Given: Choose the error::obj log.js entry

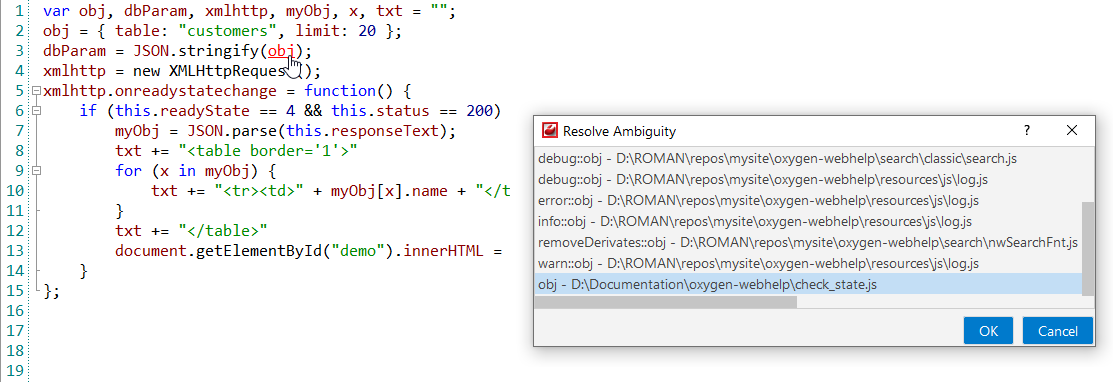Looking at the screenshot, I should tap(808, 200).
